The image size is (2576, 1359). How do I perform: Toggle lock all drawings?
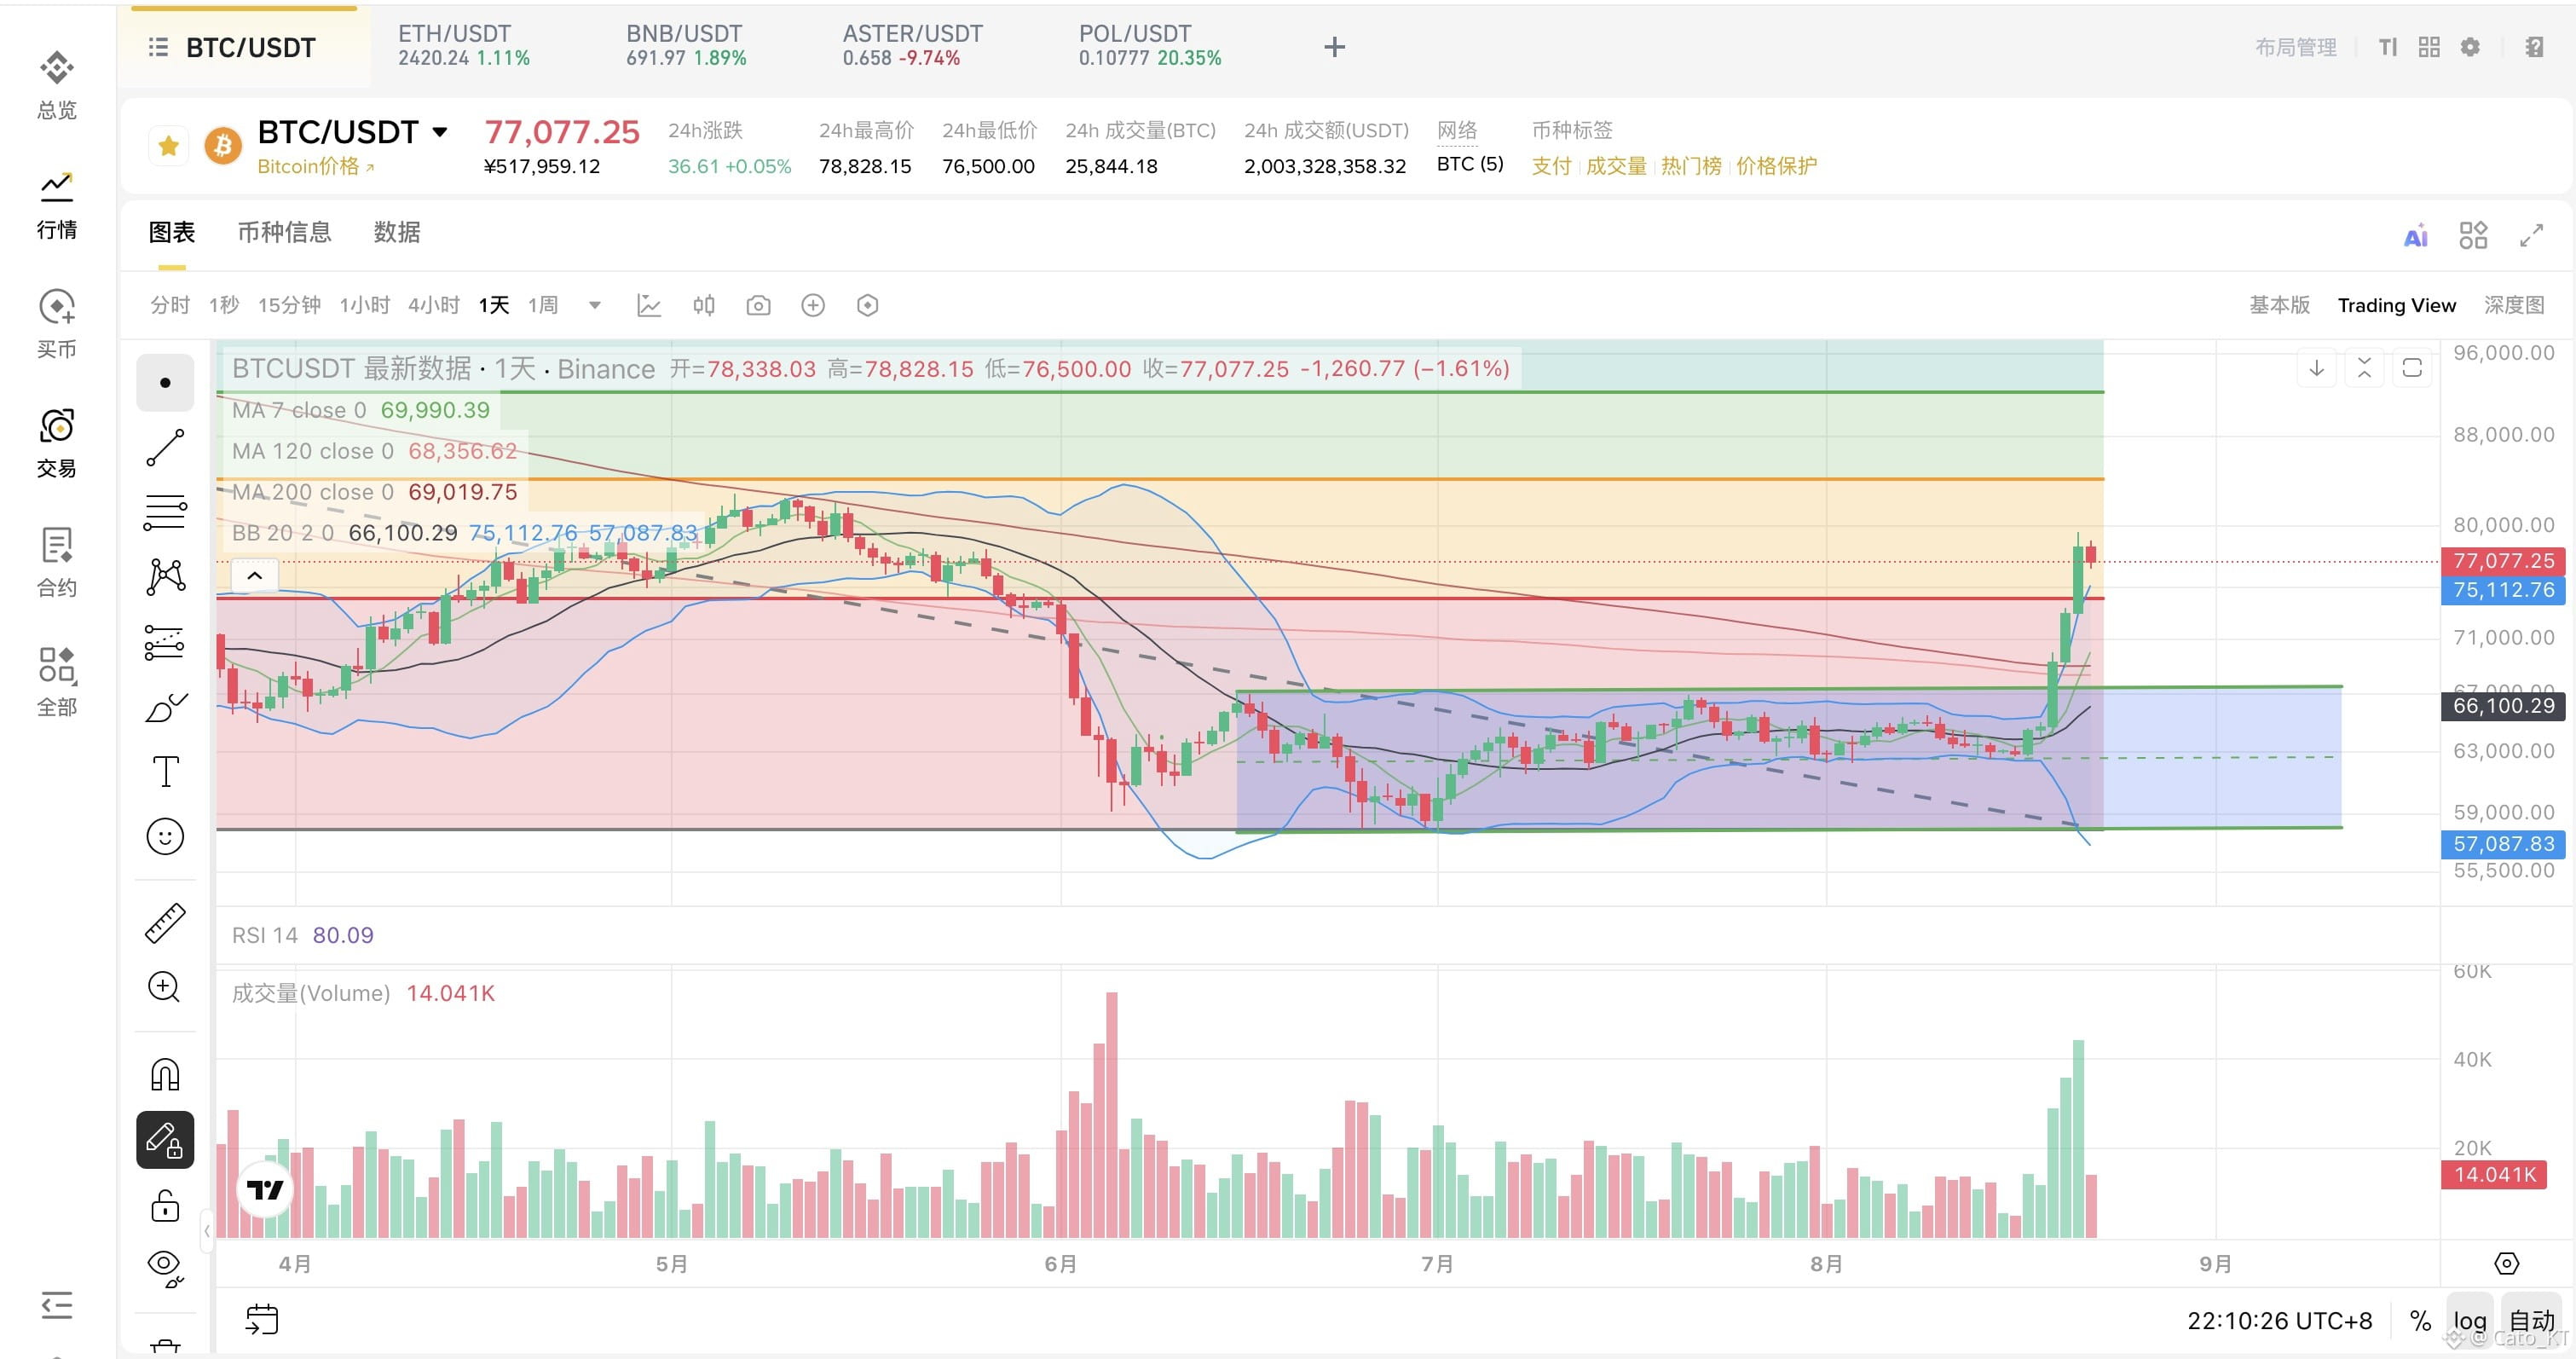pos(165,1206)
